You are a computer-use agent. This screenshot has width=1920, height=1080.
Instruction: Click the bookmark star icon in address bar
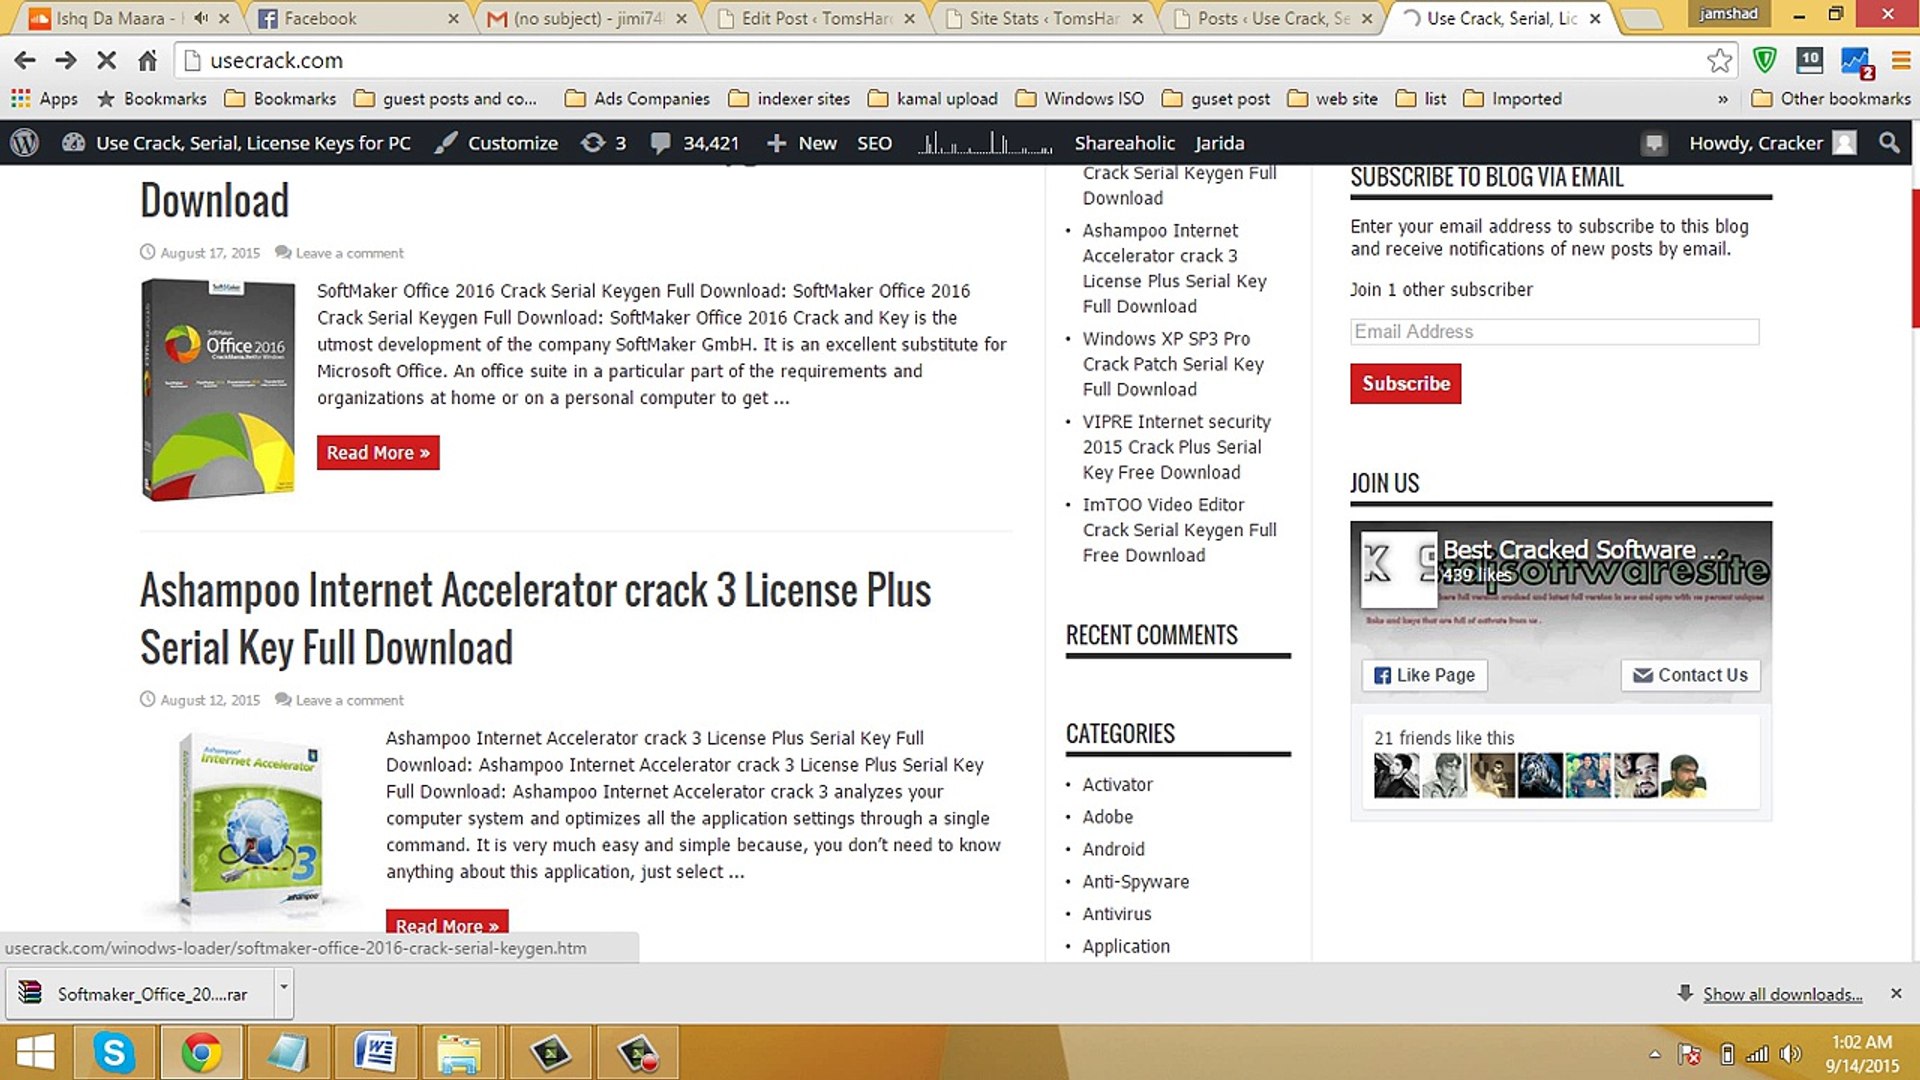(1719, 61)
